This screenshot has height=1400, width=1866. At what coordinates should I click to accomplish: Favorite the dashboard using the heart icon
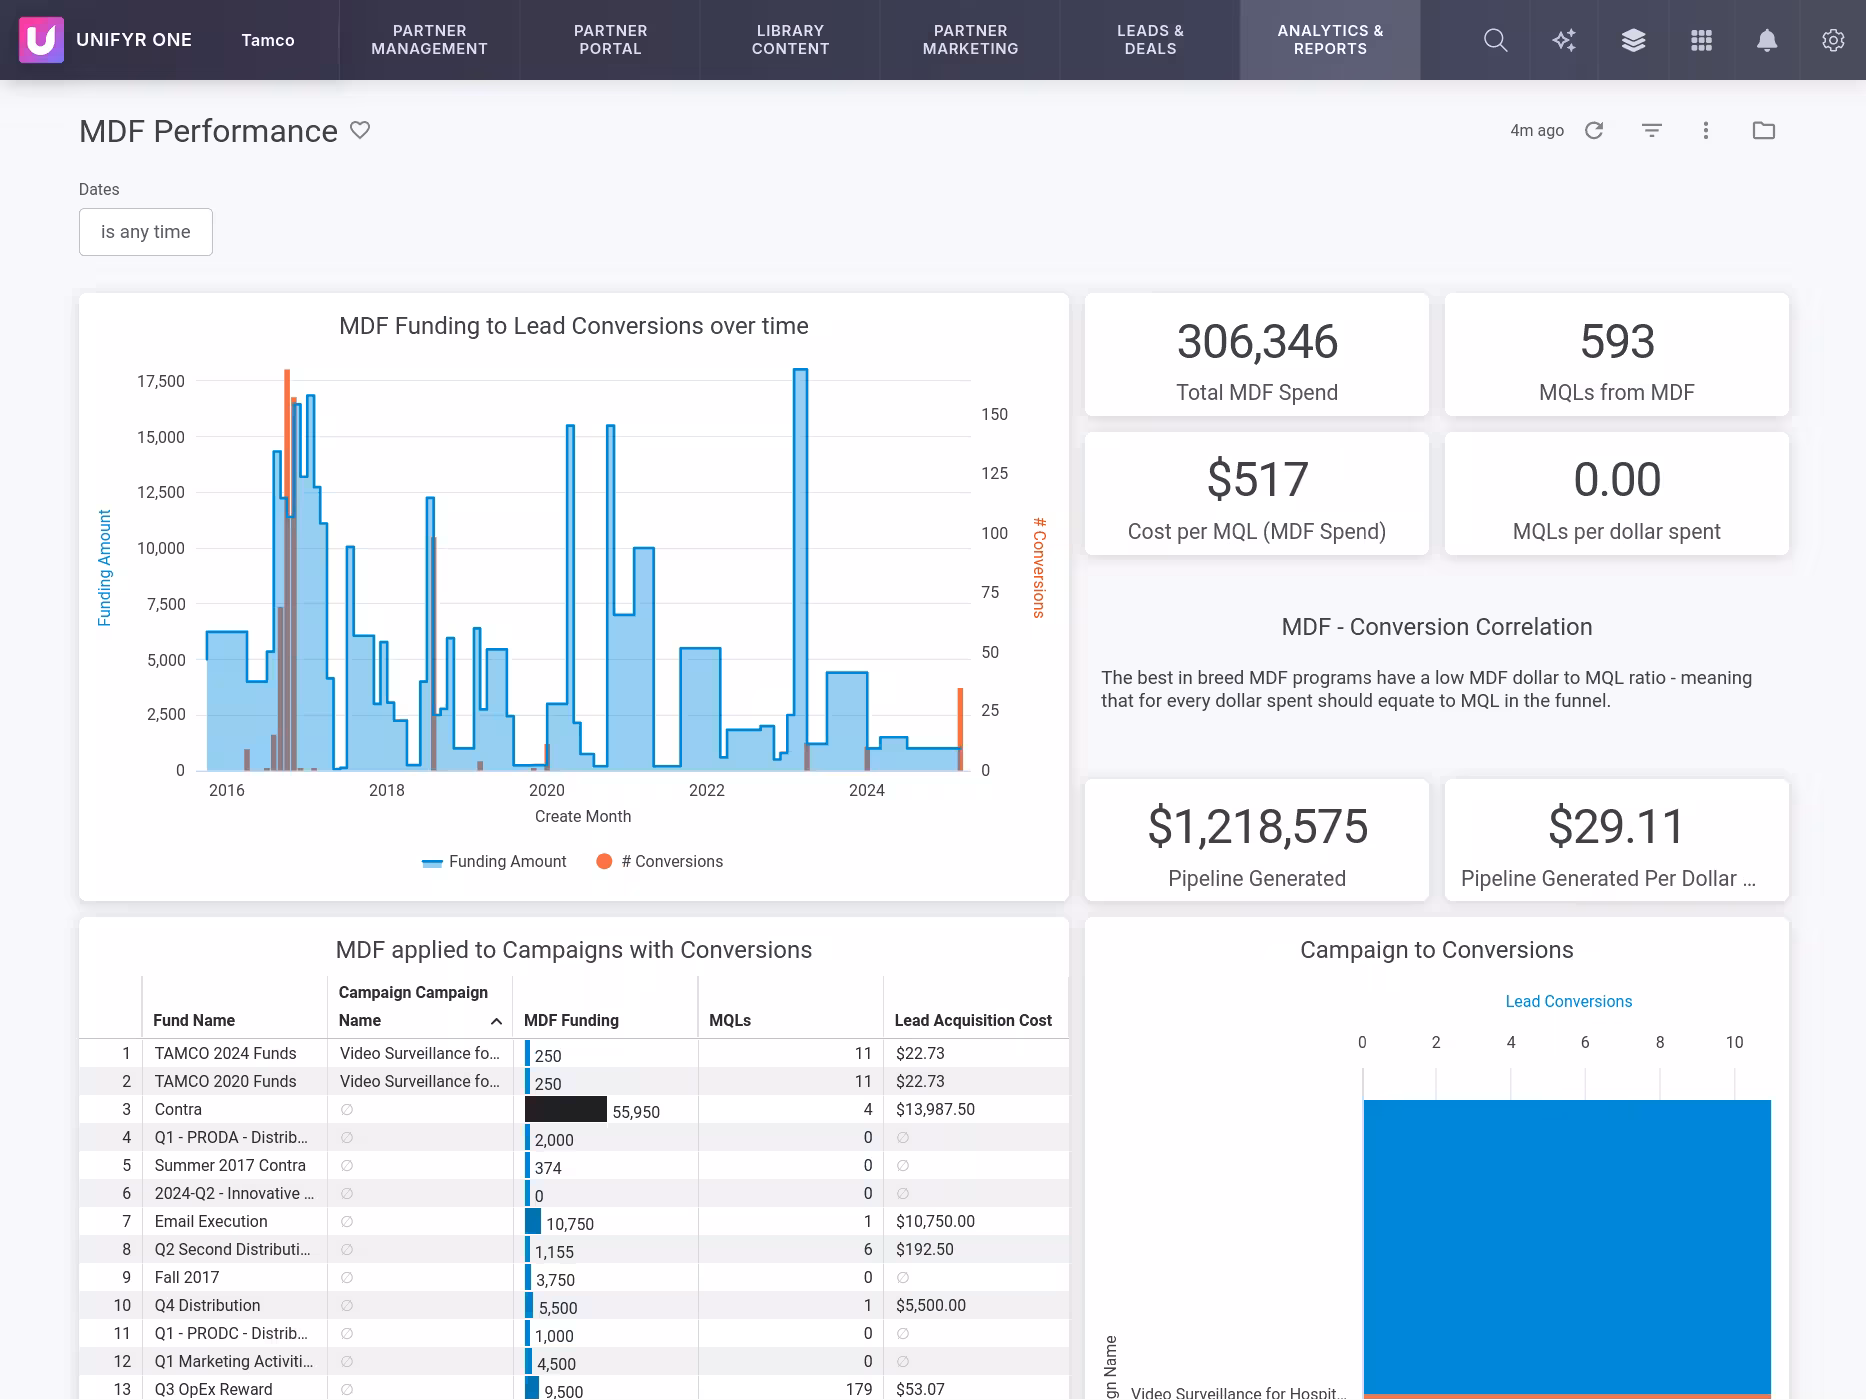click(361, 130)
